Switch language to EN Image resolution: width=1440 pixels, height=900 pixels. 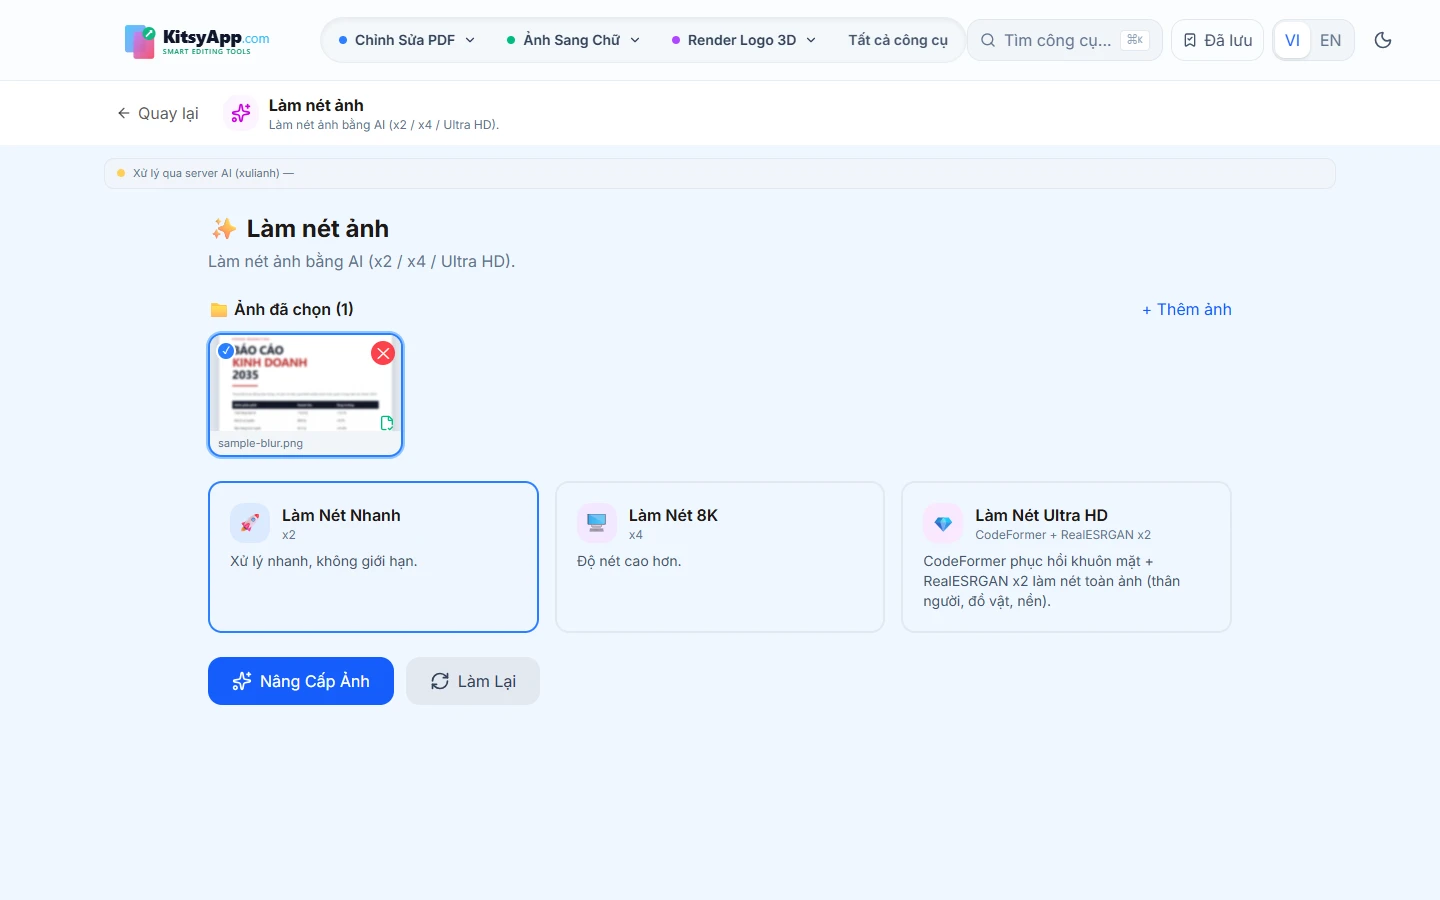tap(1330, 40)
